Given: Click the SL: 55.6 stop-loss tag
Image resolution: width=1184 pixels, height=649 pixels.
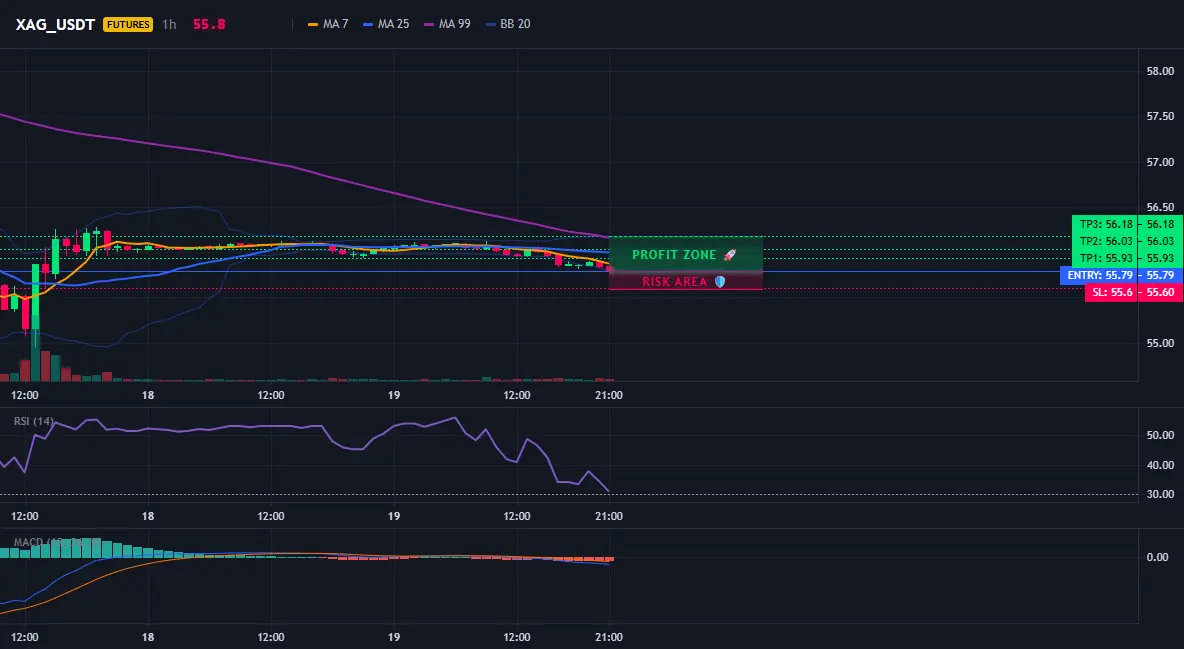Looking at the screenshot, I should pyautogui.click(x=1112, y=292).
